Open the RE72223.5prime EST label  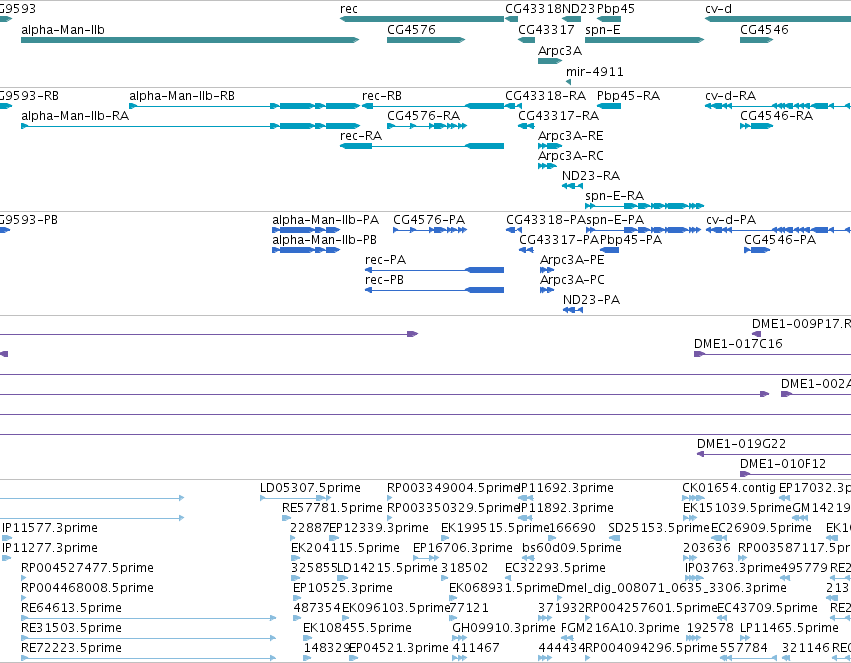(71, 648)
